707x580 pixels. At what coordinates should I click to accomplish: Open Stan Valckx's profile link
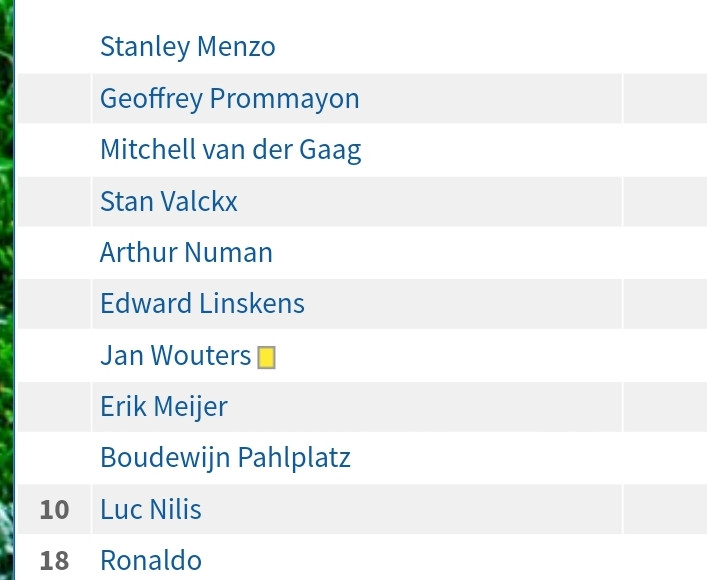pyautogui.click(x=169, y=201)
